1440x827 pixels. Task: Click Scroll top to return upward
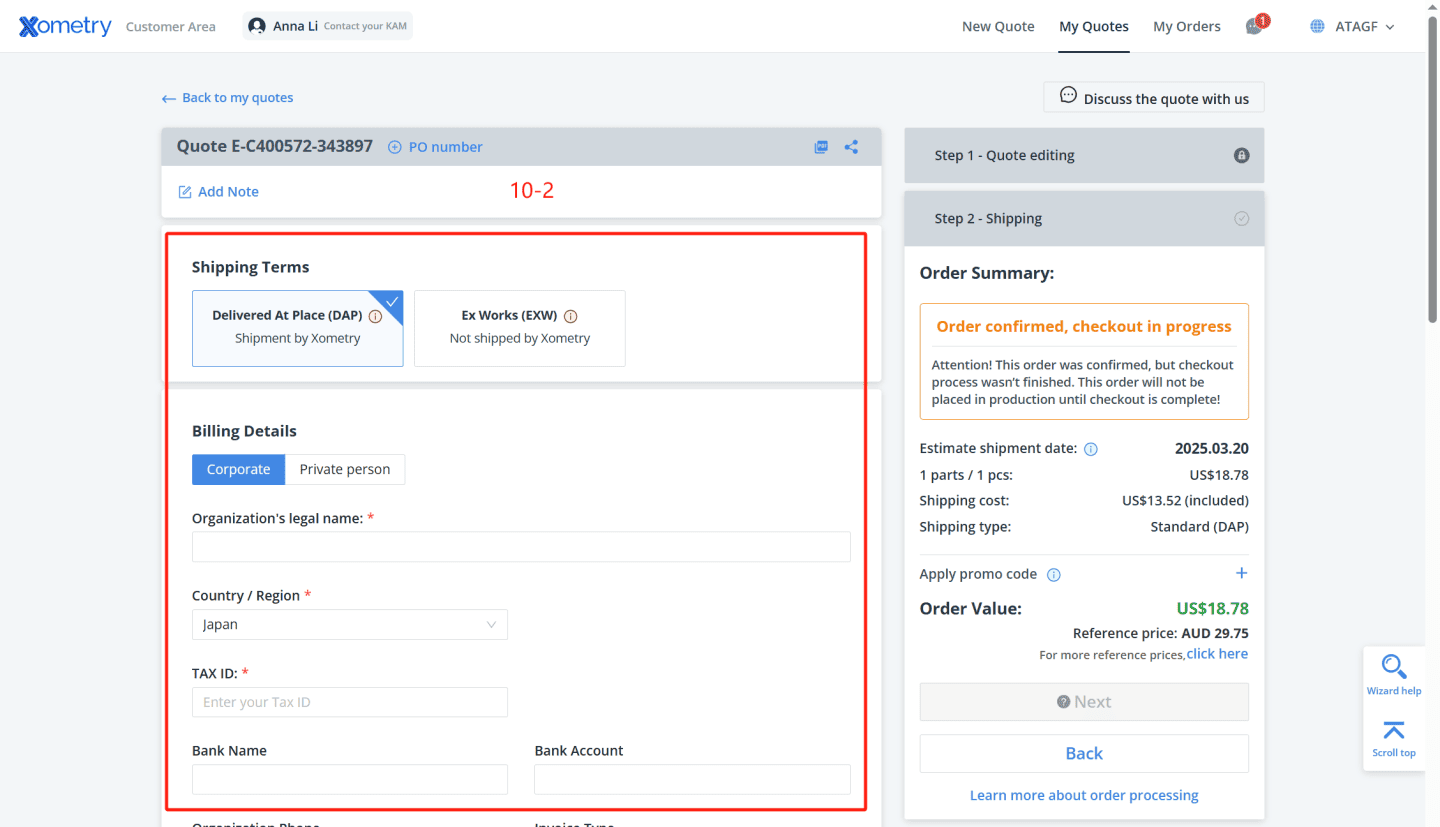click(1394, 738)
